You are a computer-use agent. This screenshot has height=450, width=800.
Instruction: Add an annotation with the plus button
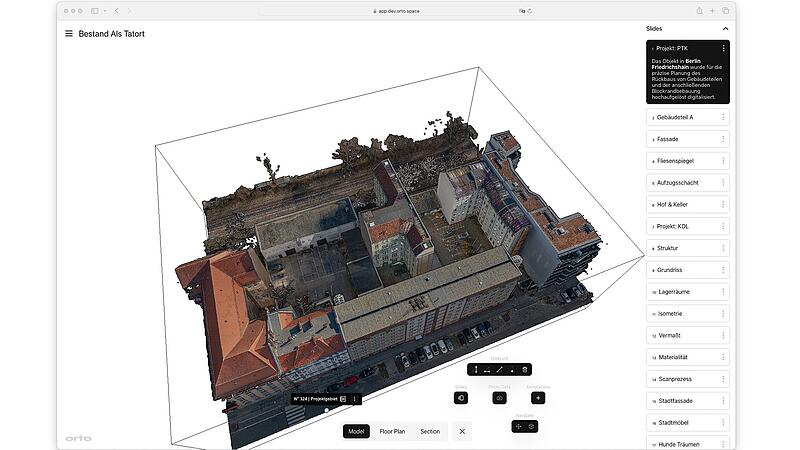tap(538, 398)
